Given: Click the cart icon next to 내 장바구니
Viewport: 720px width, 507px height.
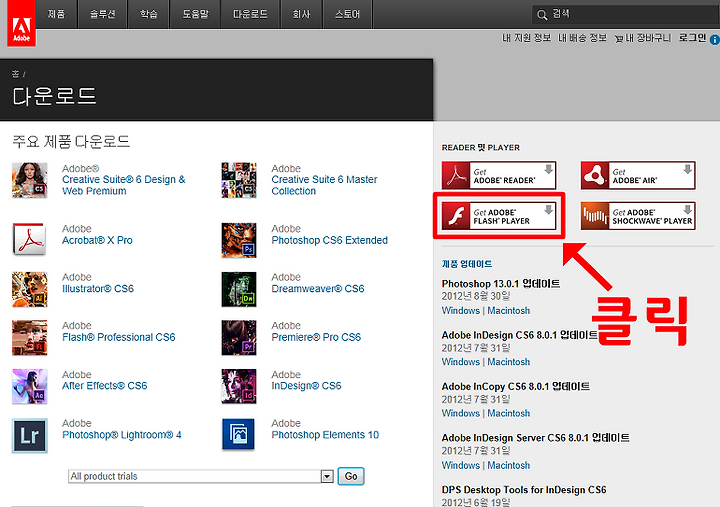Looking at the screenshot, I should point(619,39).
